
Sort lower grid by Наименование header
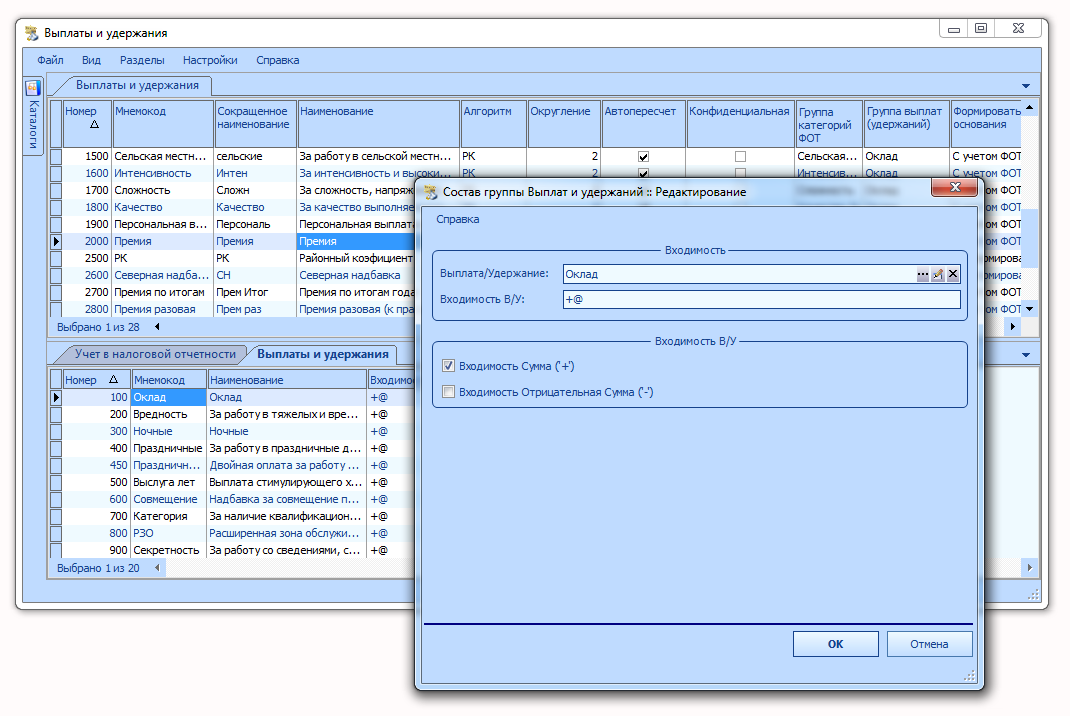(287, 380)
